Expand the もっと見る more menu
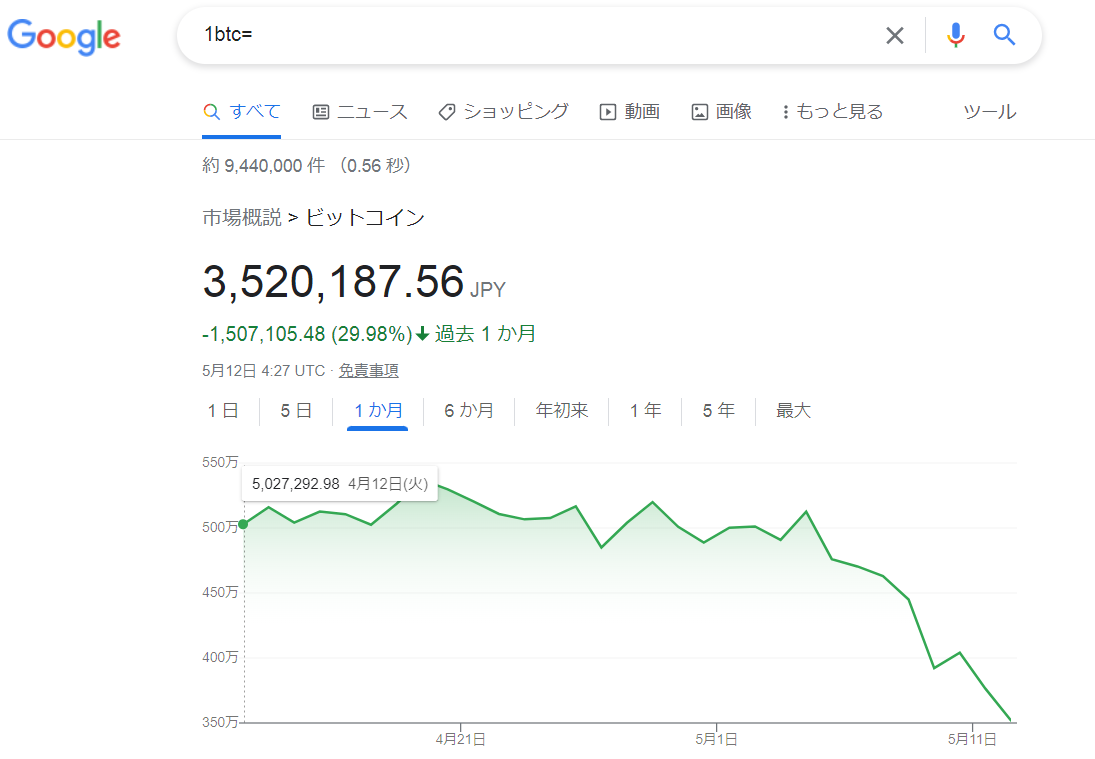The image size is (1095, 759). (832, 112)
